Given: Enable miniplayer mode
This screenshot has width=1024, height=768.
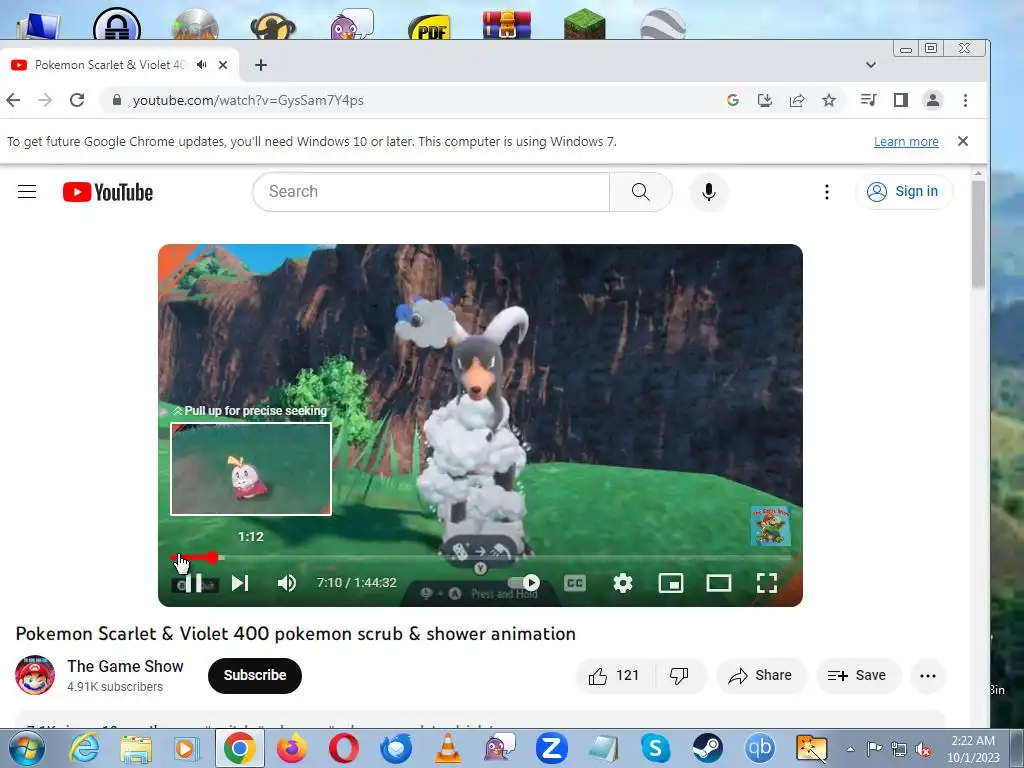Looking at the screenshot, I should coord(671,583).
